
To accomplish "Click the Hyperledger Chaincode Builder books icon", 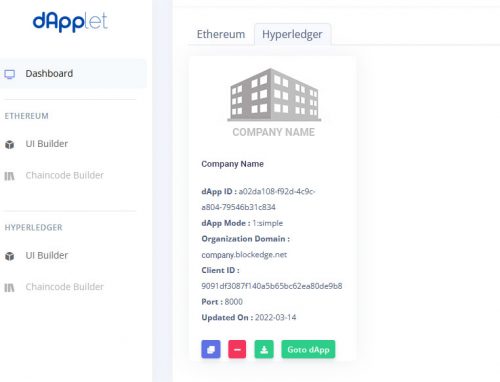I will [9, 287].
